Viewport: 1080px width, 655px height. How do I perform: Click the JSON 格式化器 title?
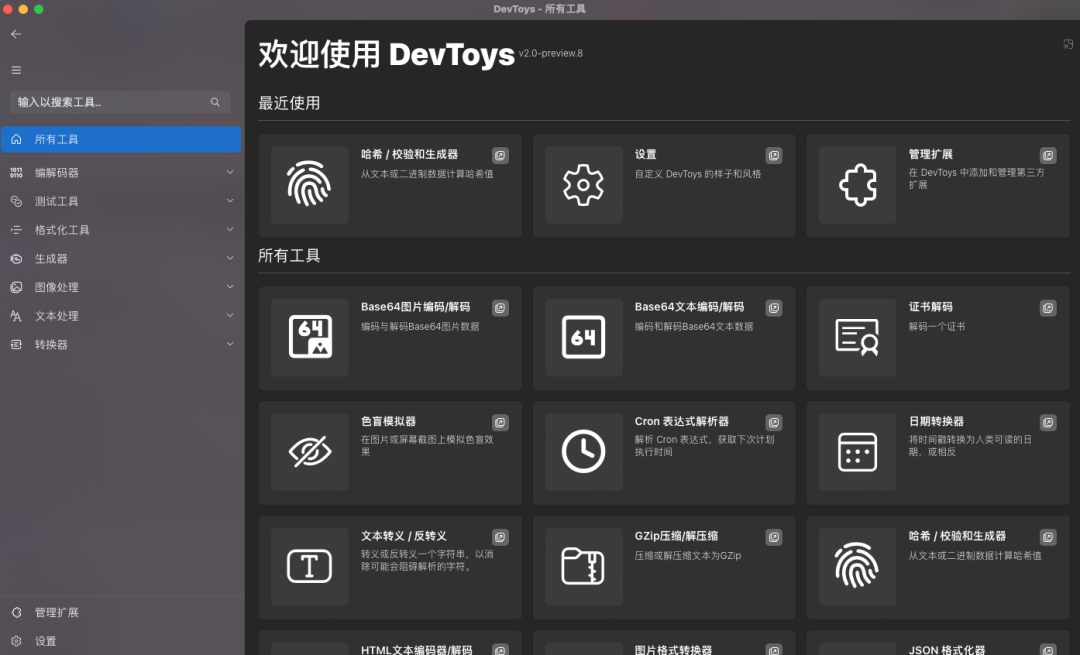click(947, 649)
